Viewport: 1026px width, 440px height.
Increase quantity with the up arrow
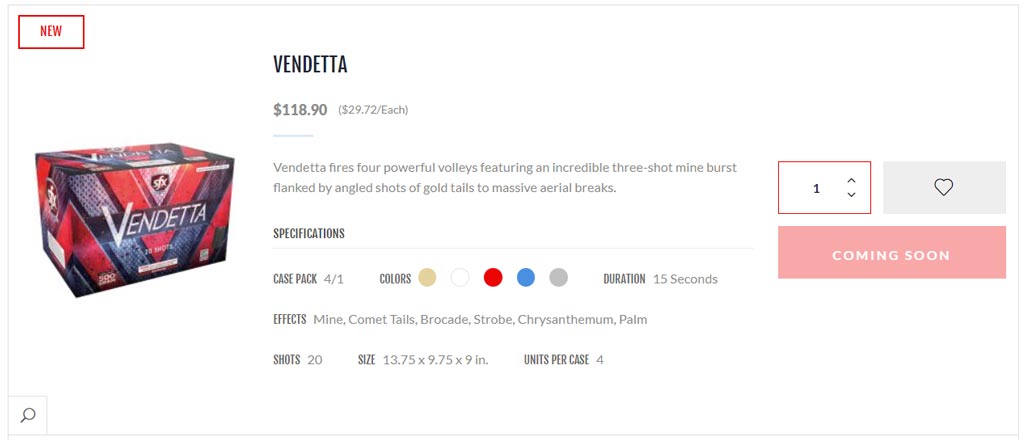[x=851, y=180]
